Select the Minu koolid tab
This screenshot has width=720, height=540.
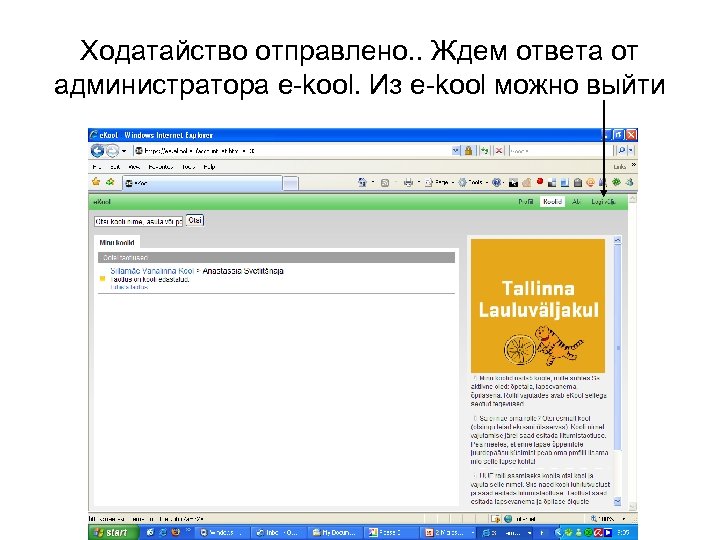(117, 242)
